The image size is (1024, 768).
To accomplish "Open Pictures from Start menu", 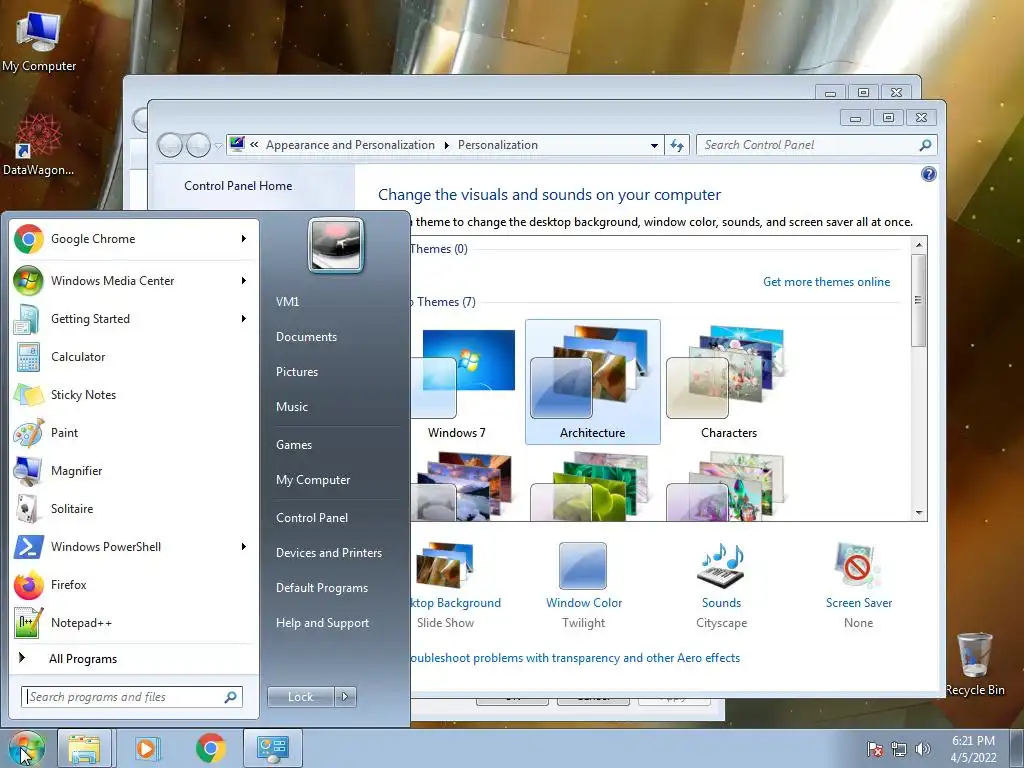I will [297, 372].
